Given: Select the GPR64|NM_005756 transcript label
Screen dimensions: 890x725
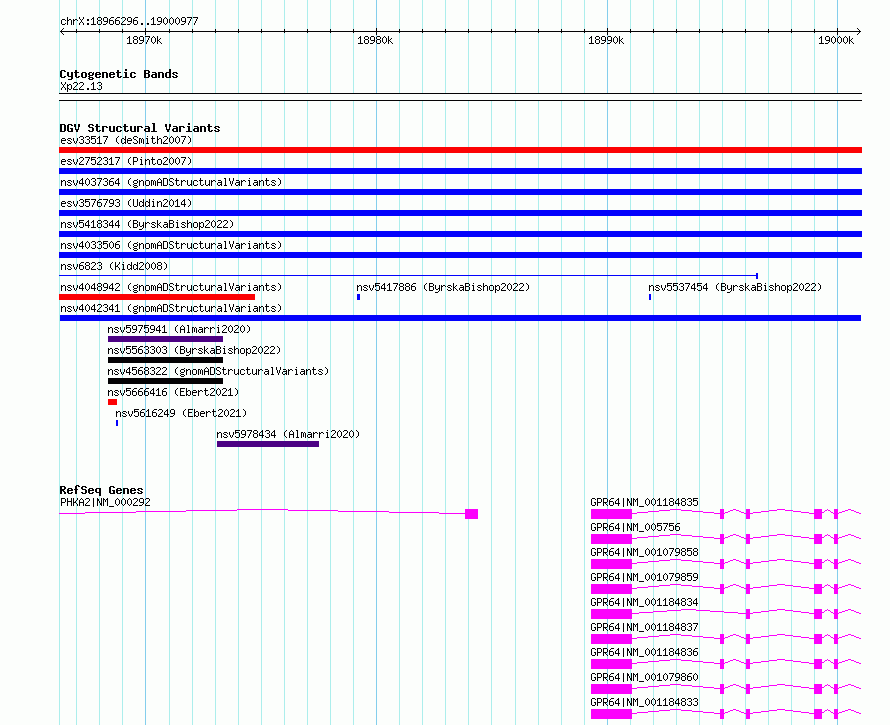Looking at the screenshot, I should [635, 527].
